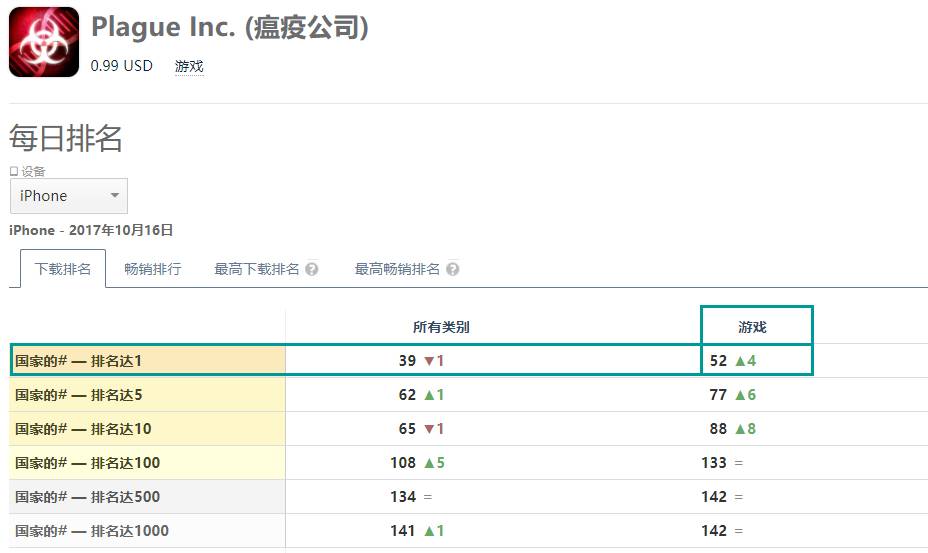Open the 最高畅销排名 tab
928x553 pixels.
coord(397,269)
